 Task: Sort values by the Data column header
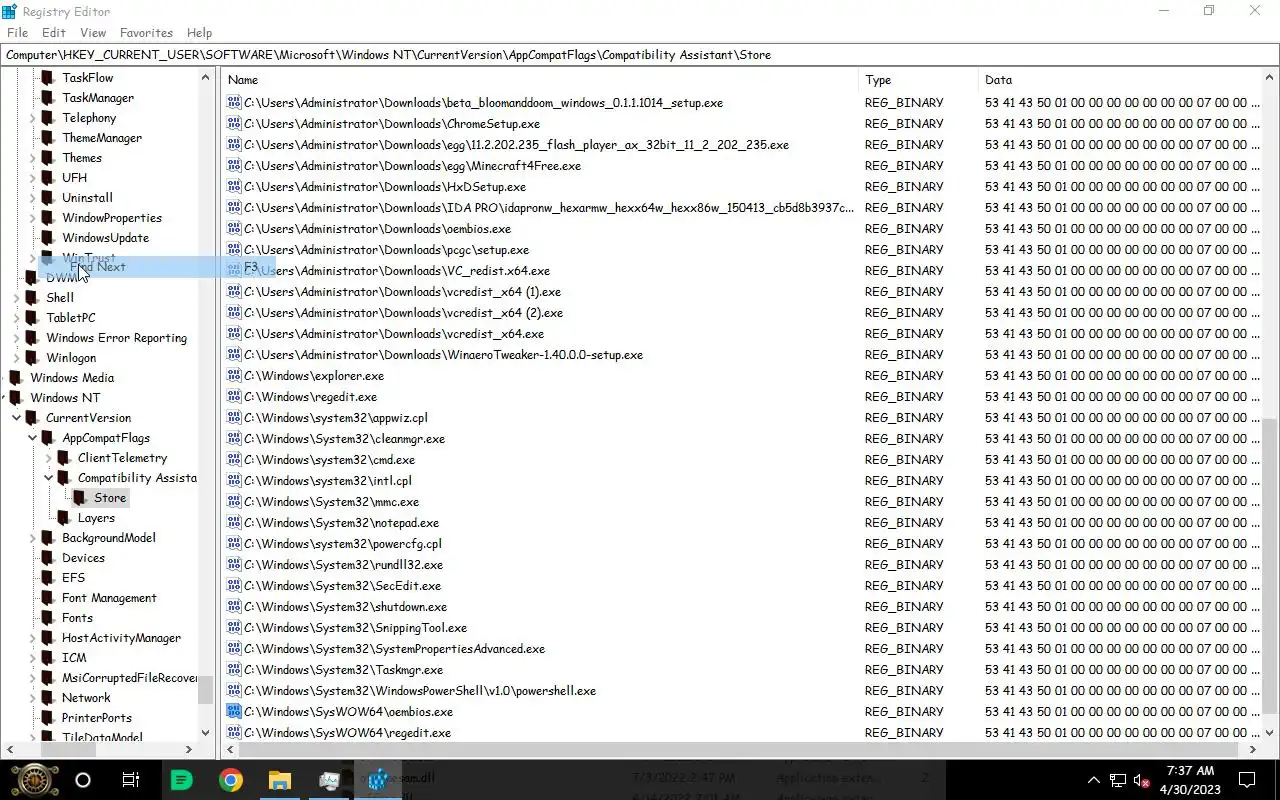1120,80
